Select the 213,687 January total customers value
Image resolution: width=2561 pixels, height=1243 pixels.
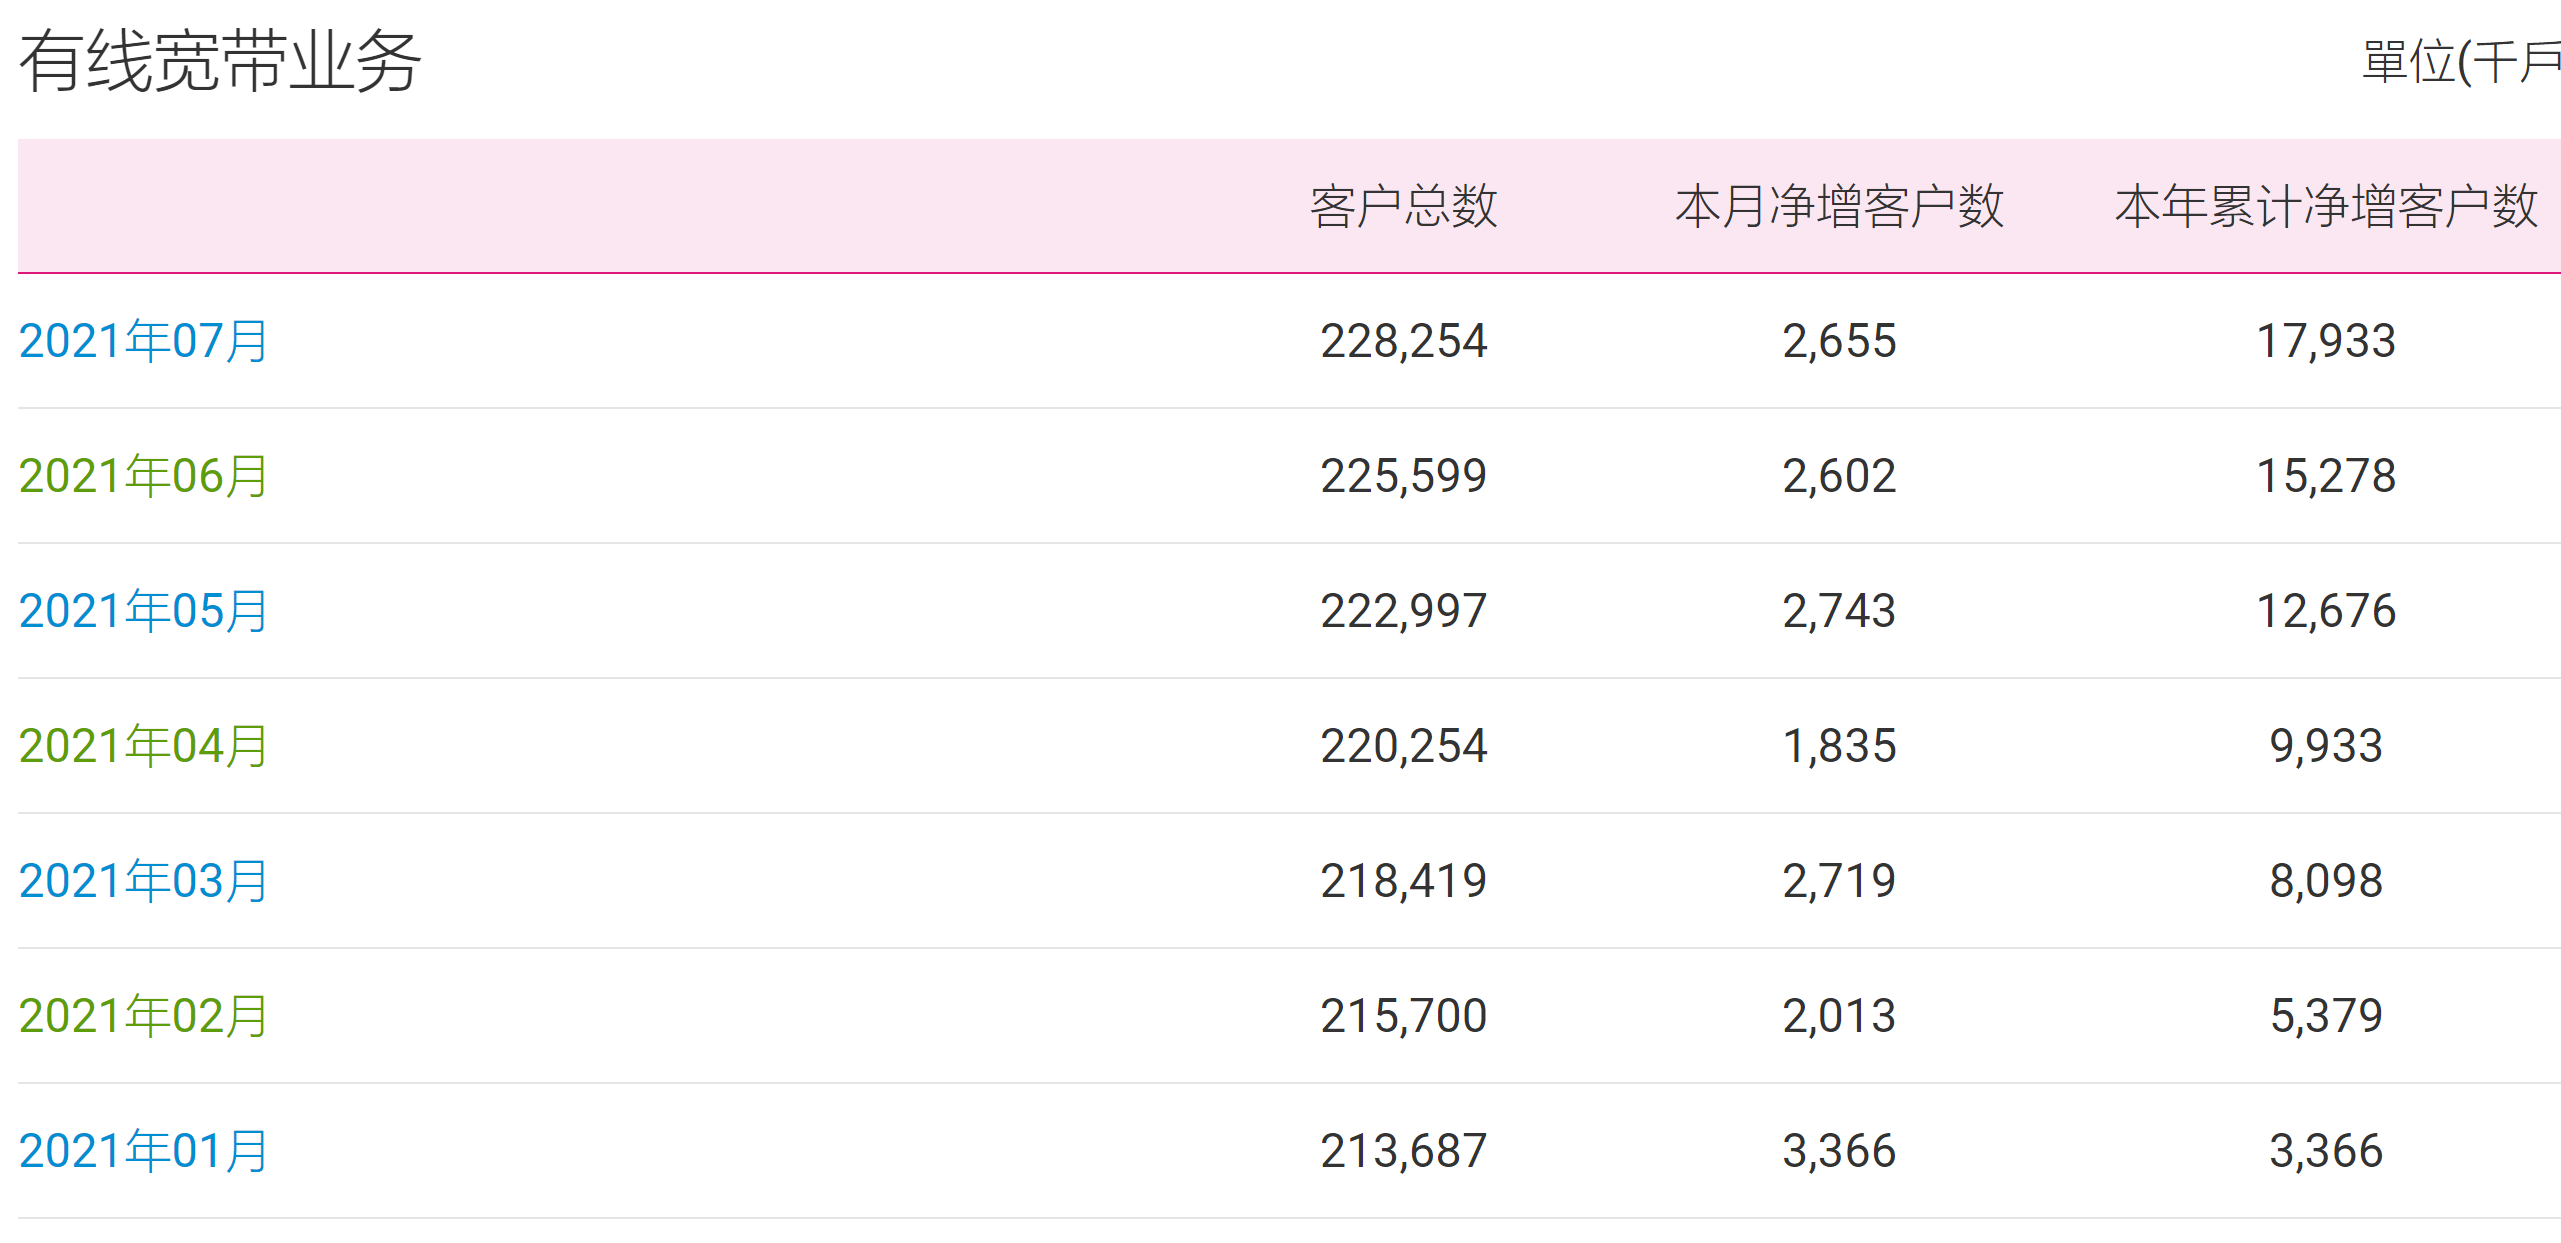click(1404, 1151)
